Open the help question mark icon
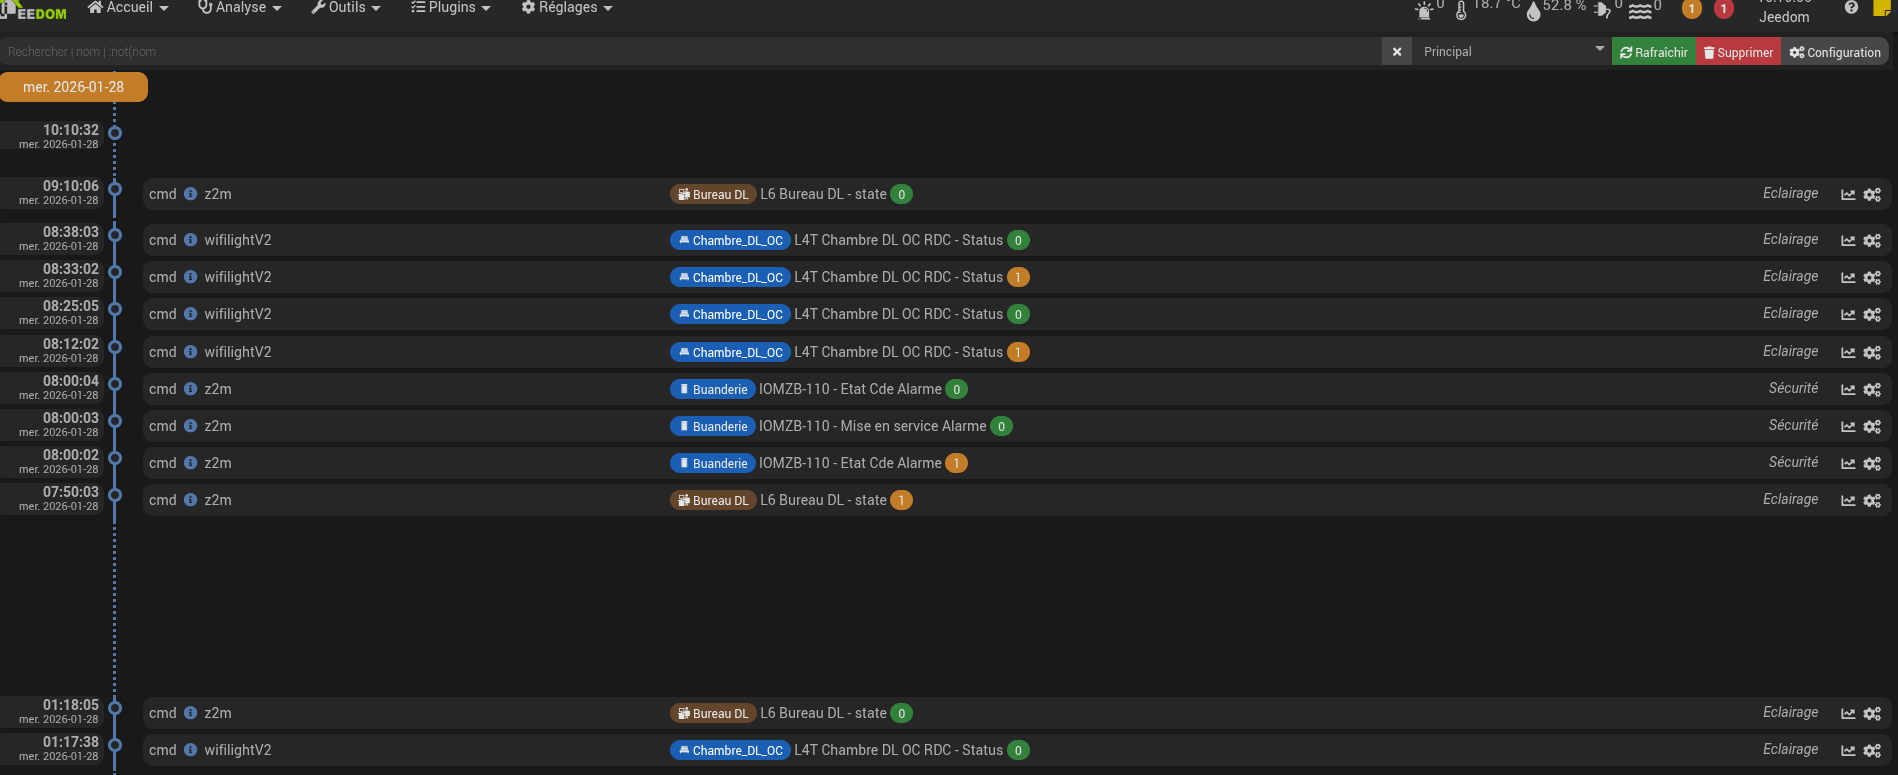 click(x=1851, y=8)
